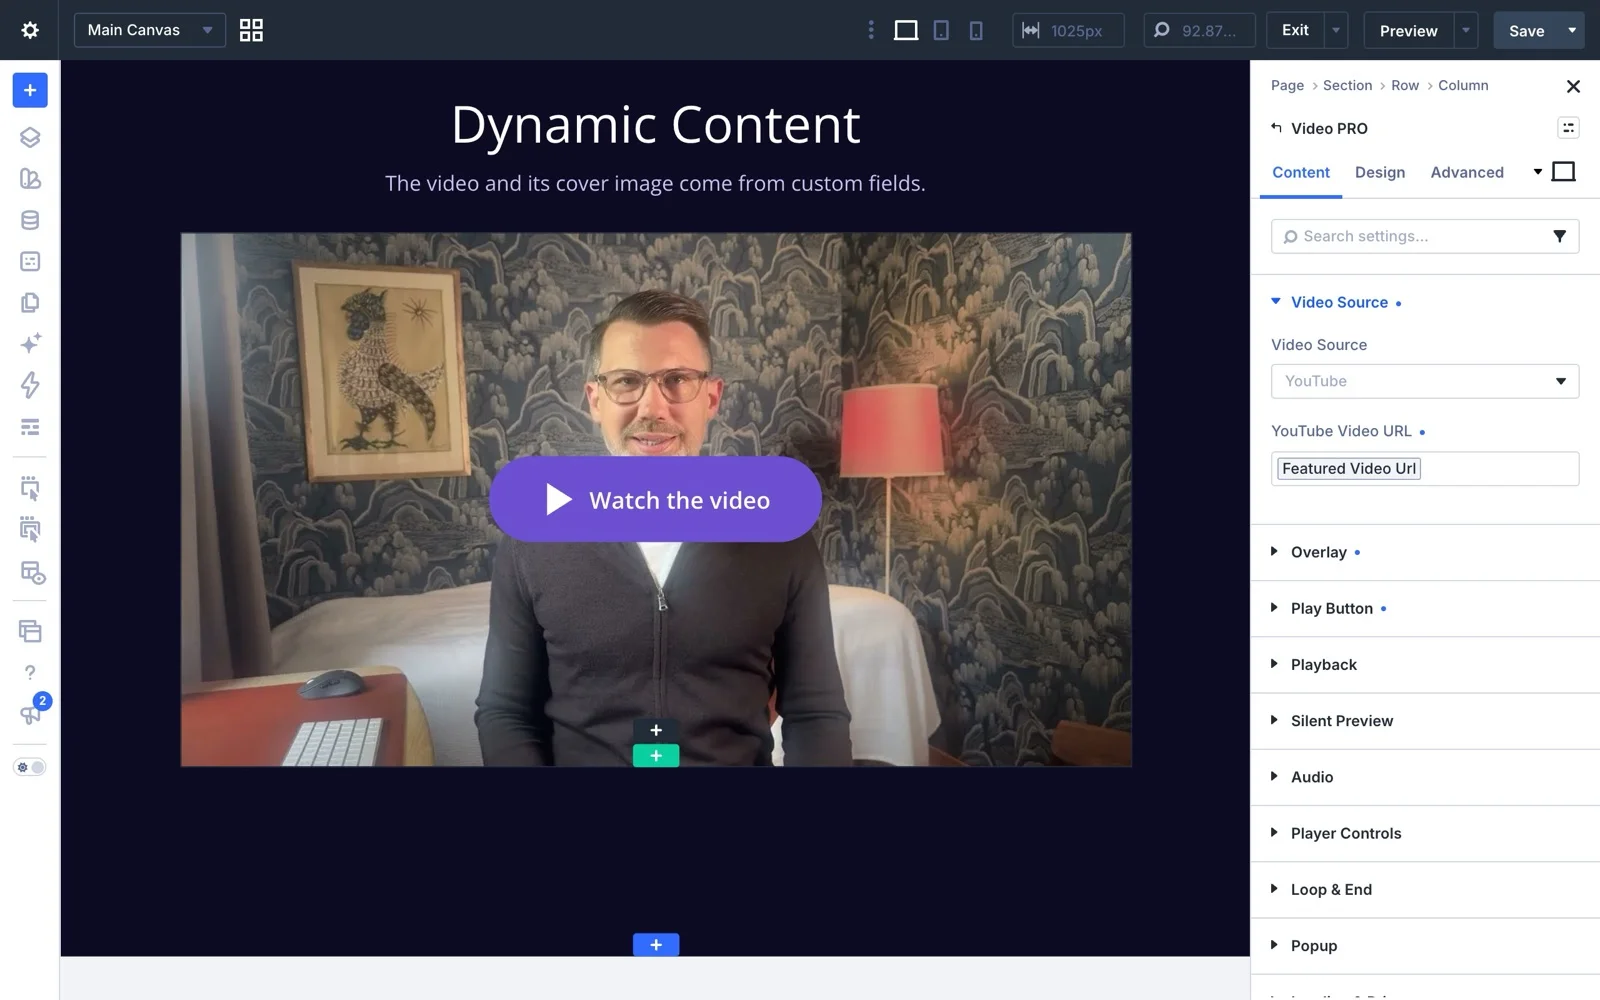Click Section in the breadcrumb
Image resolution: width=1600 pixels, height=1000 pixels.
tap(1347, 85)
